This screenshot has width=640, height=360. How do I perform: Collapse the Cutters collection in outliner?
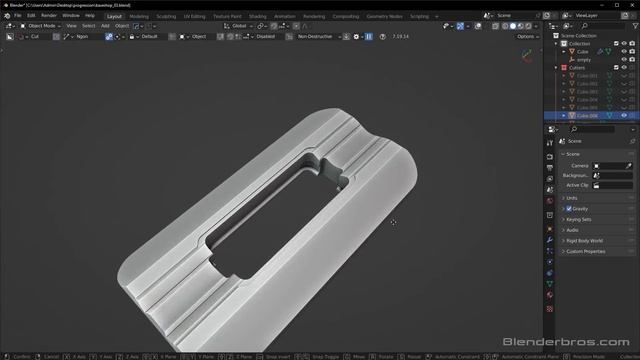[556, 68]
